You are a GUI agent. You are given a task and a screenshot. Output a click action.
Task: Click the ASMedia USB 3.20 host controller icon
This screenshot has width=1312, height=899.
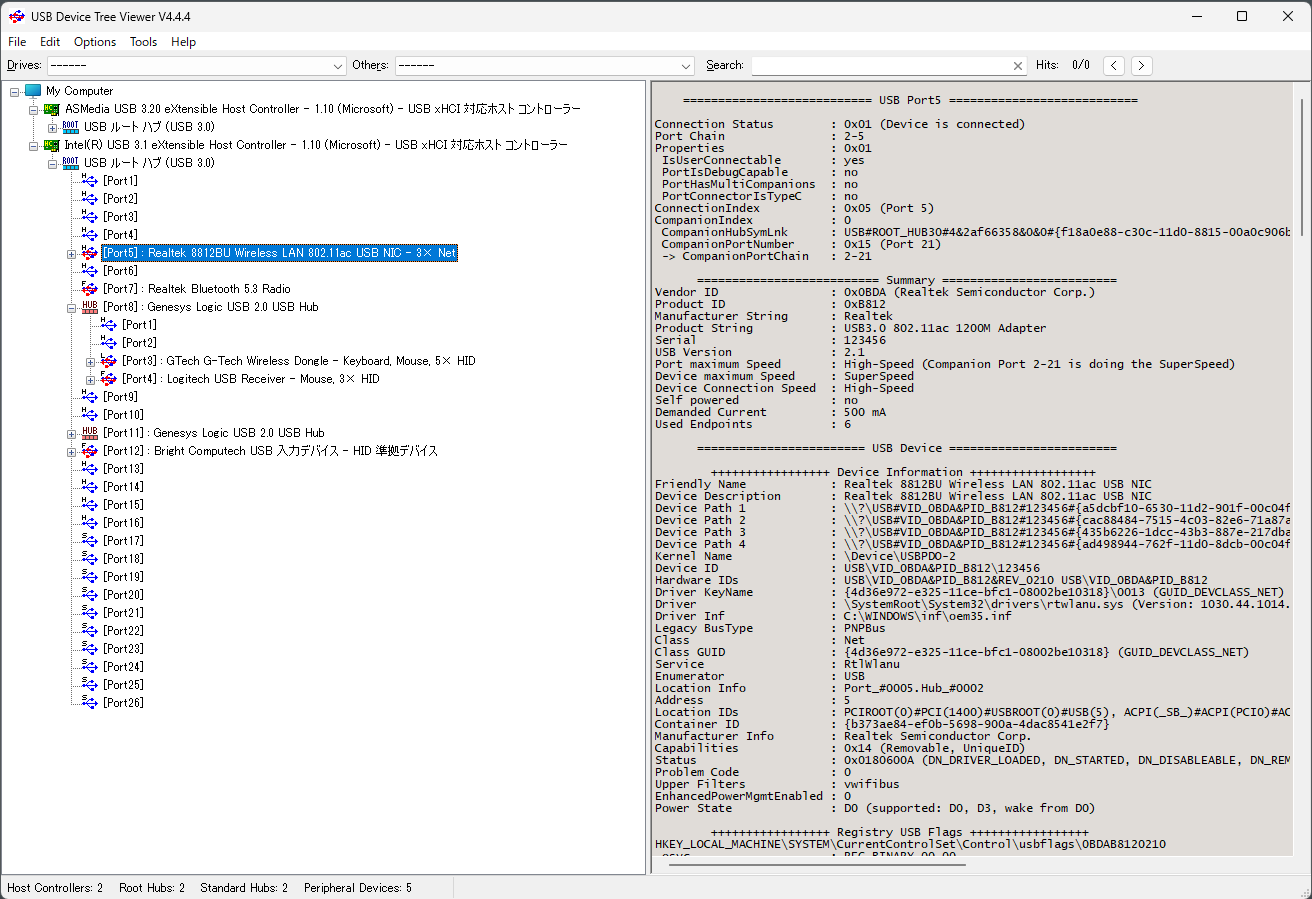click(52, 109)
